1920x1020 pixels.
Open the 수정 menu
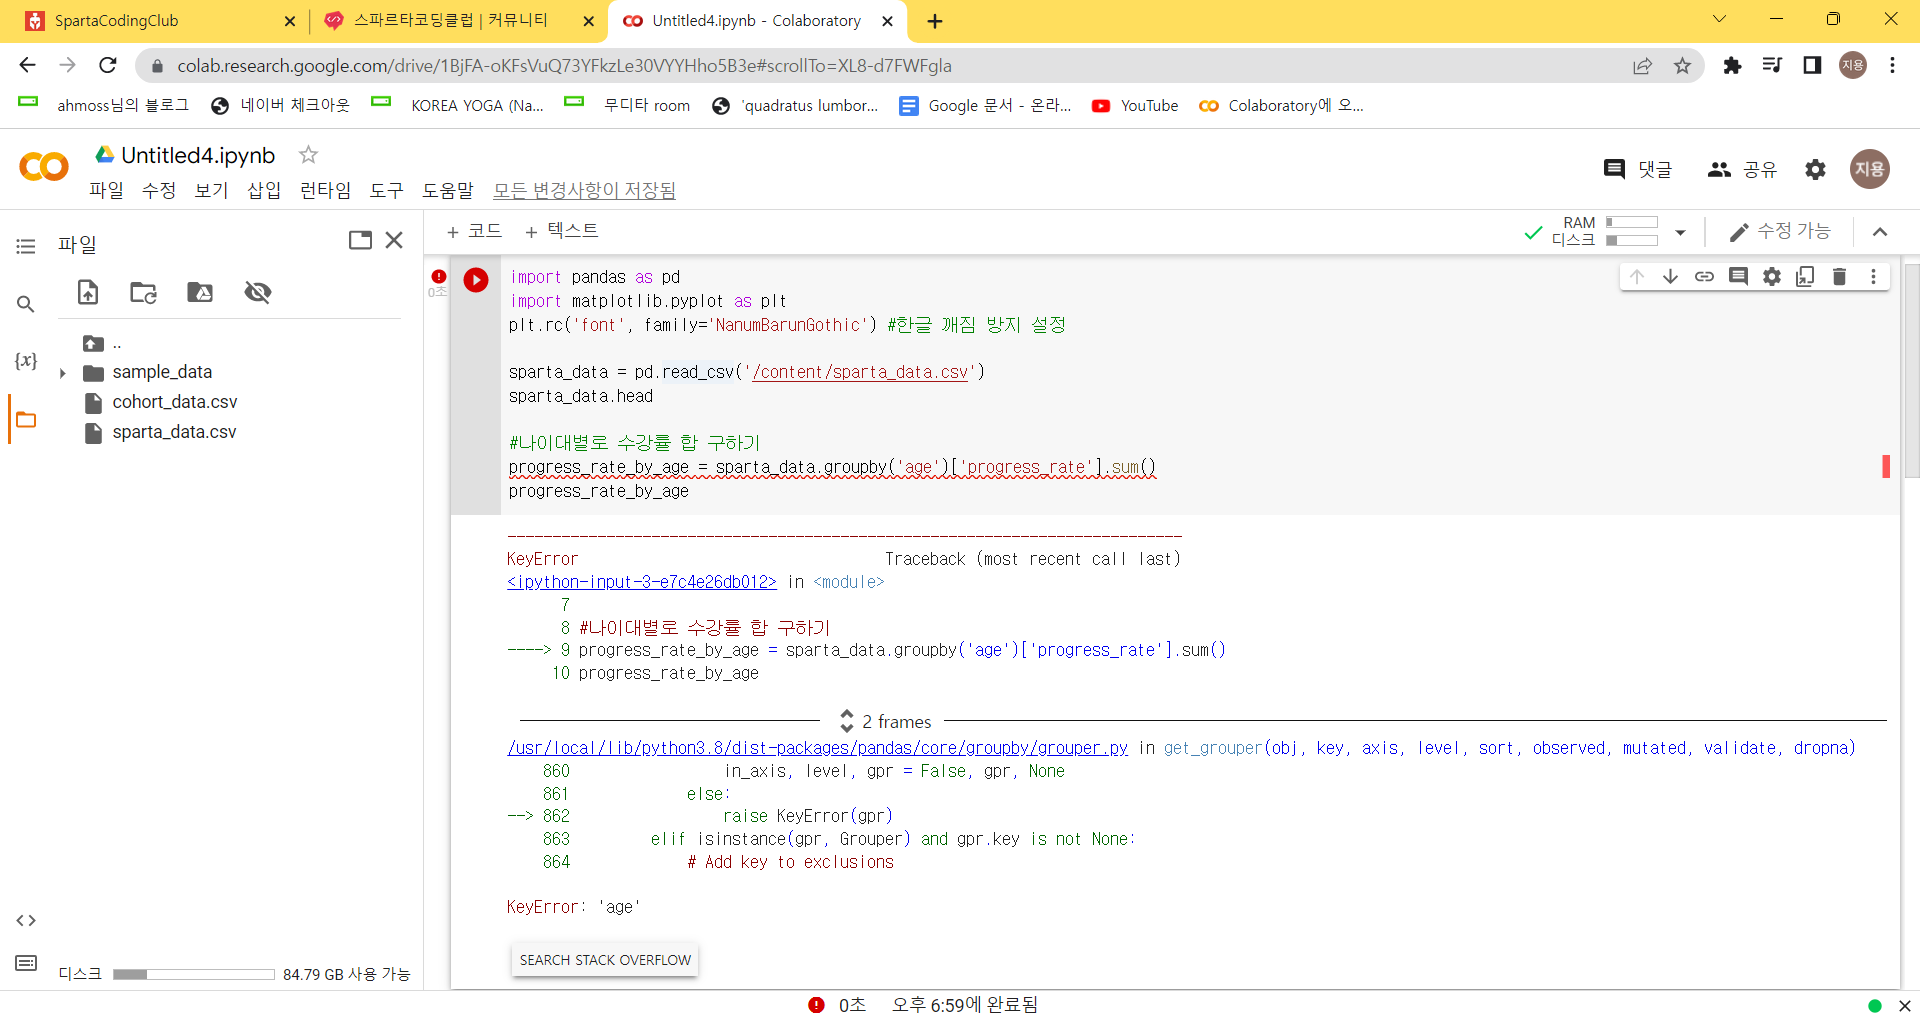pos(159,190)
